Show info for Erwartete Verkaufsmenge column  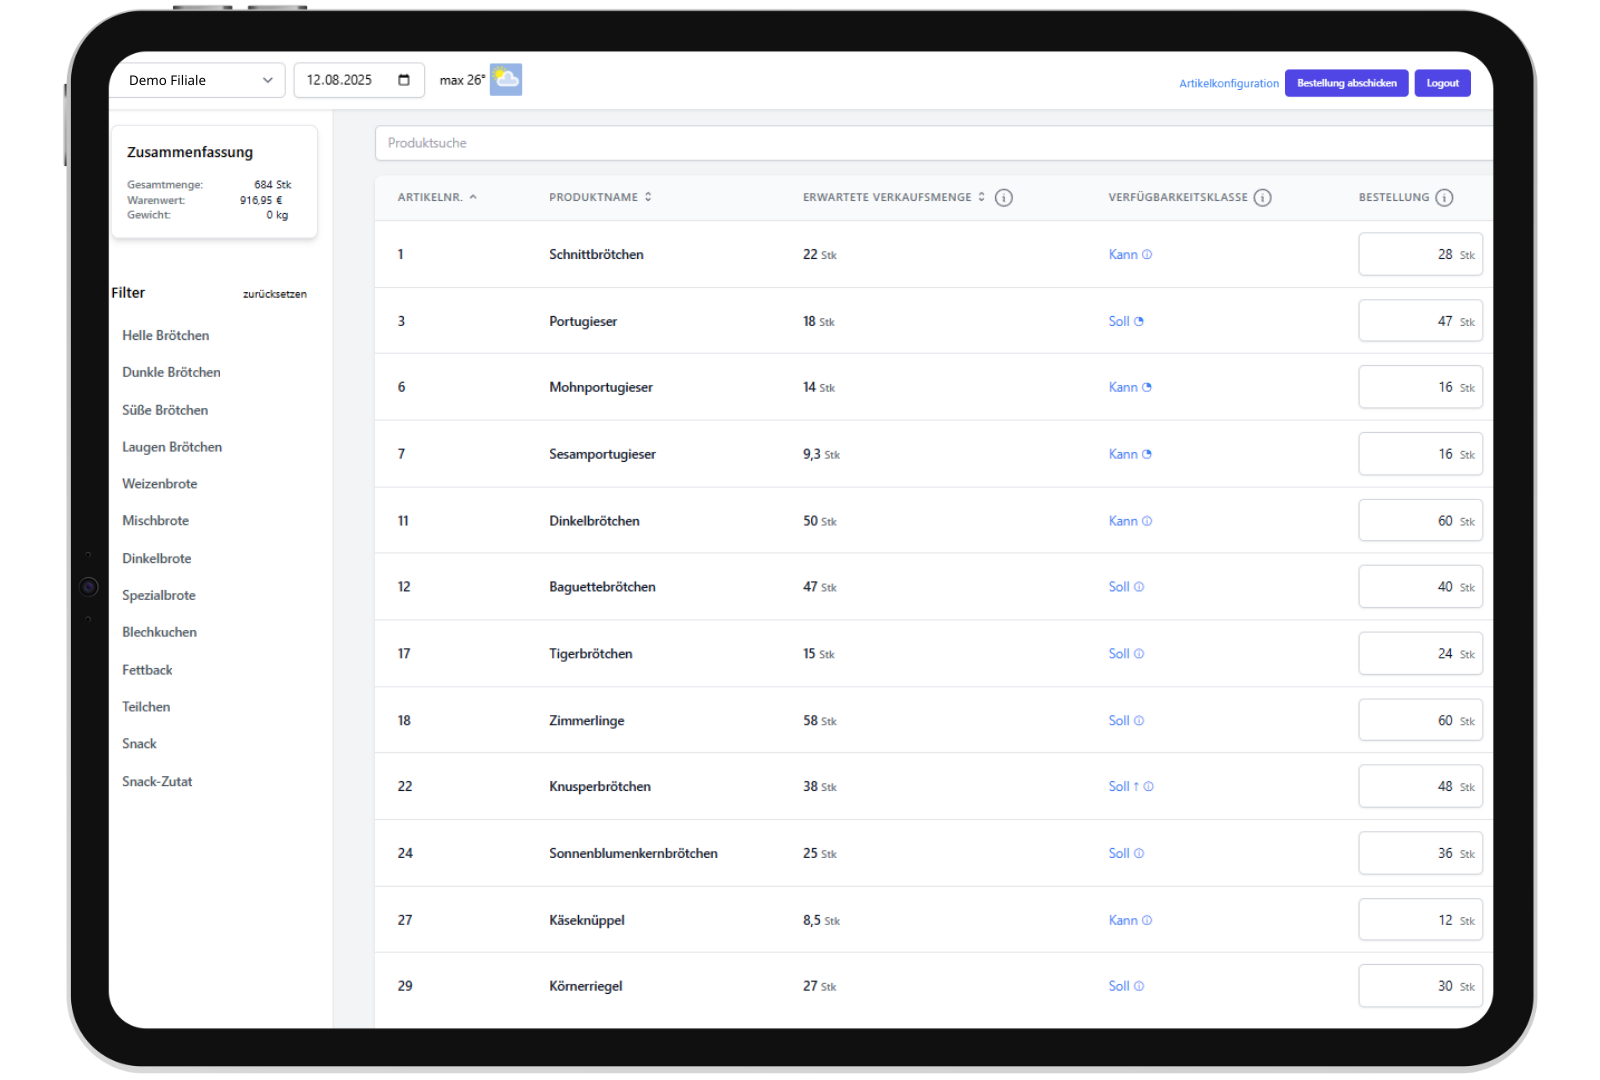pyautogui.click(x=1004, y=198)
